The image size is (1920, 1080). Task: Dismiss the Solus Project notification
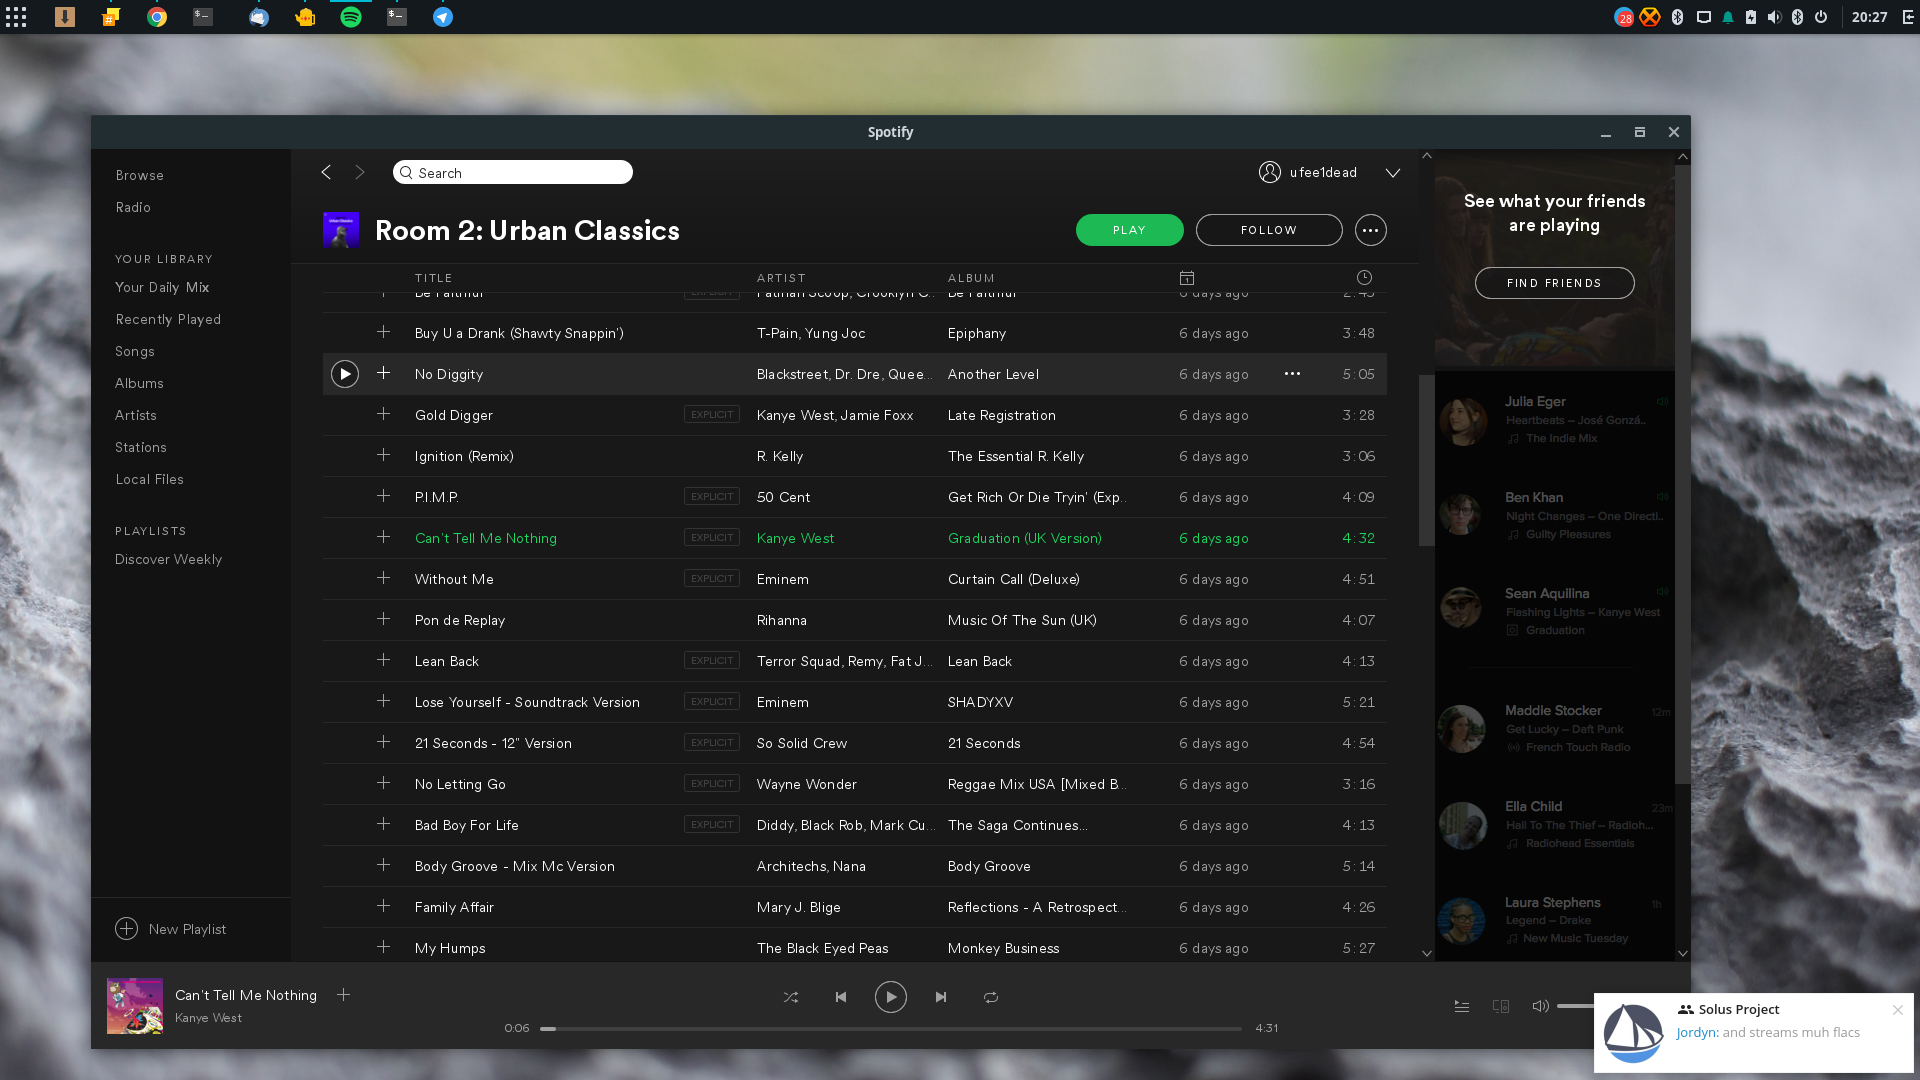pyautogui.click(x=1897, y=1010)
